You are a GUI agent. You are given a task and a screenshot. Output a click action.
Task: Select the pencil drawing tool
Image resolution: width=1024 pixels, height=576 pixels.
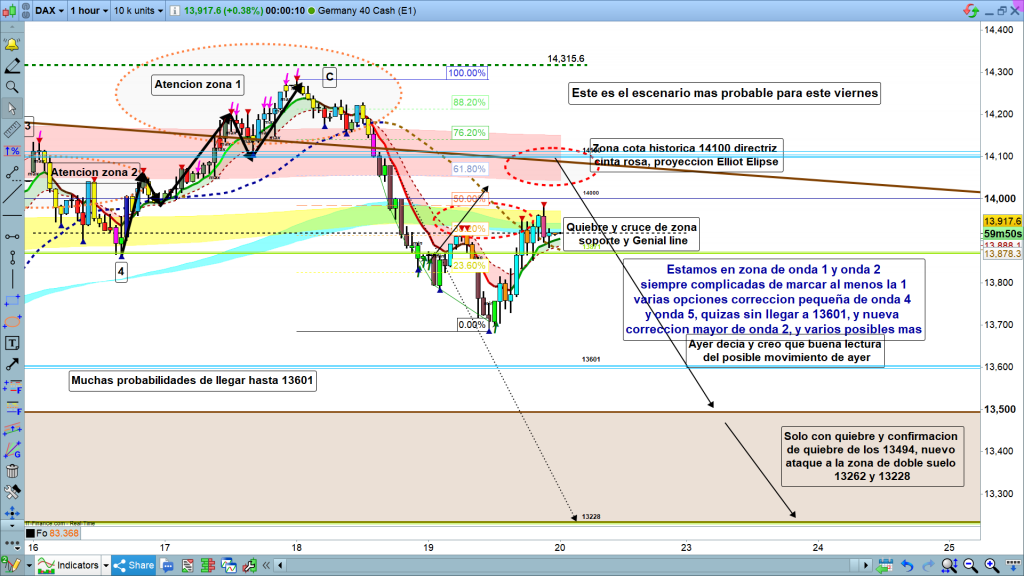pos(12,66)
